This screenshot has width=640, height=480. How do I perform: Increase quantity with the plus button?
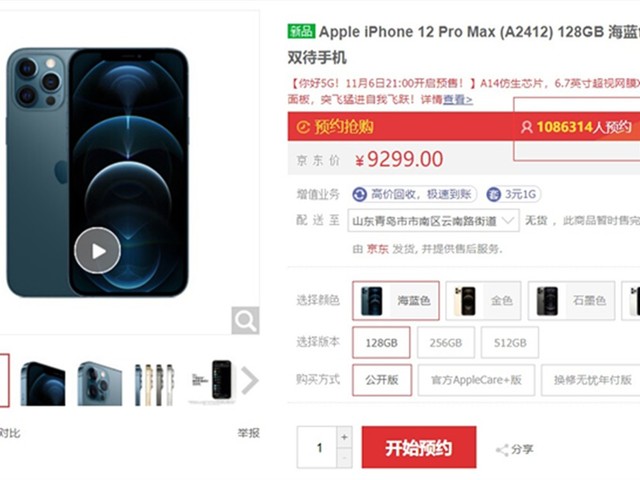[344, 437]
